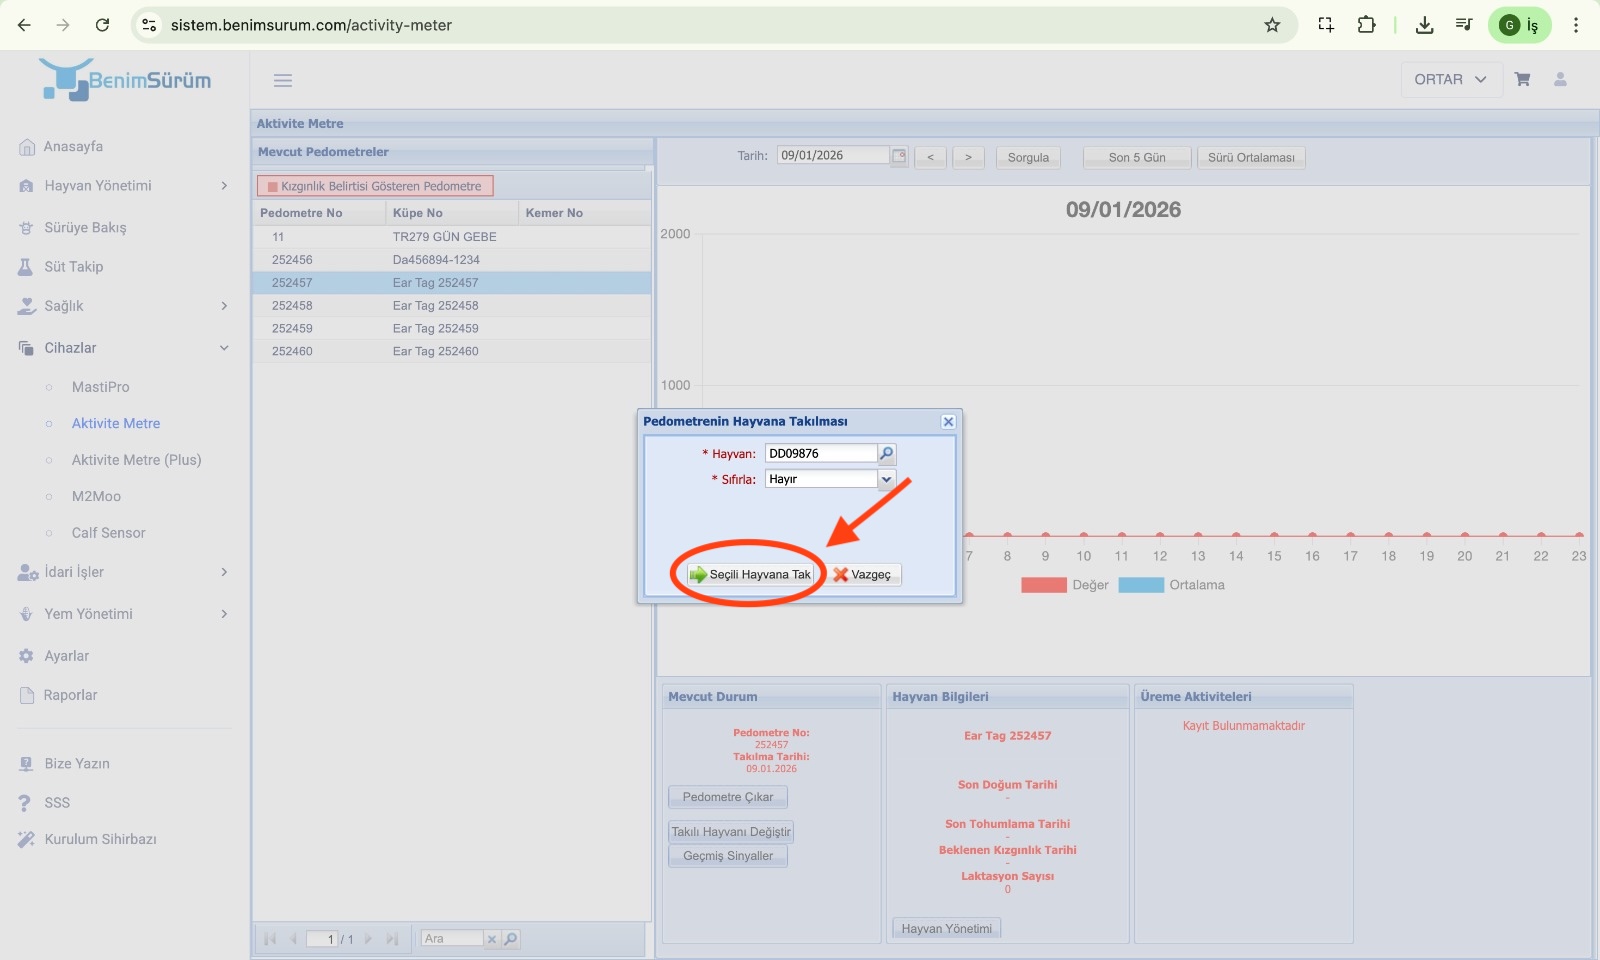Open the Chrome profile avatar İş
The image size is (1600, 960).
pos(1519,25)
